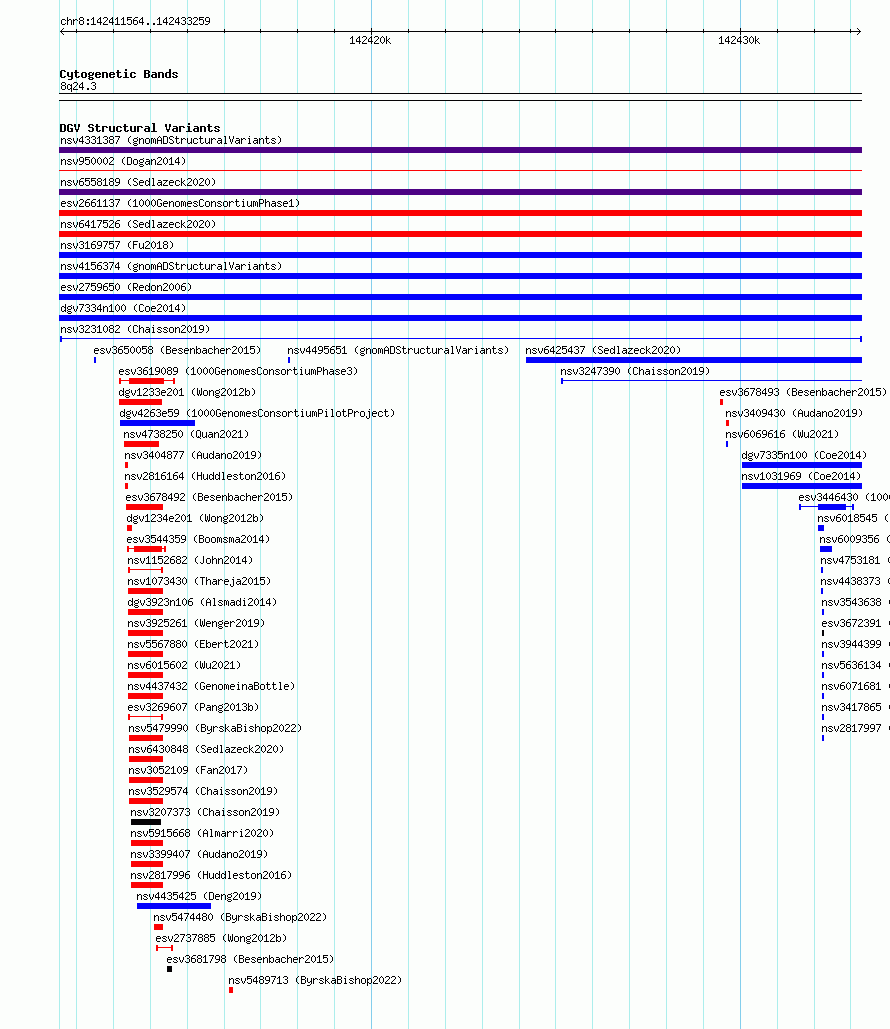
Task: Click the blue bar under dgv4263e59
Action: 158,423
